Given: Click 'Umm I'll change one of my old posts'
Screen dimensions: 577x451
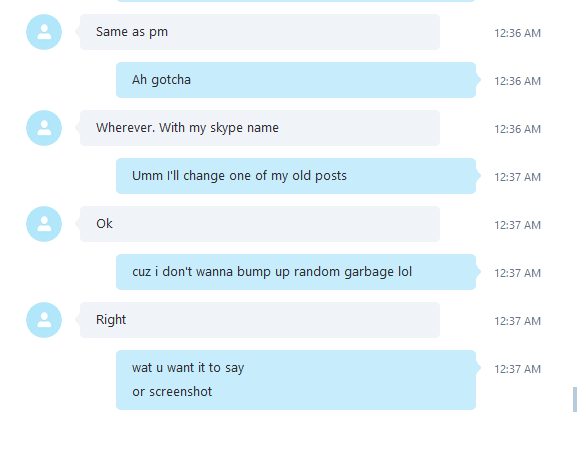Looking at the screenshot, I should pos(296,176).
